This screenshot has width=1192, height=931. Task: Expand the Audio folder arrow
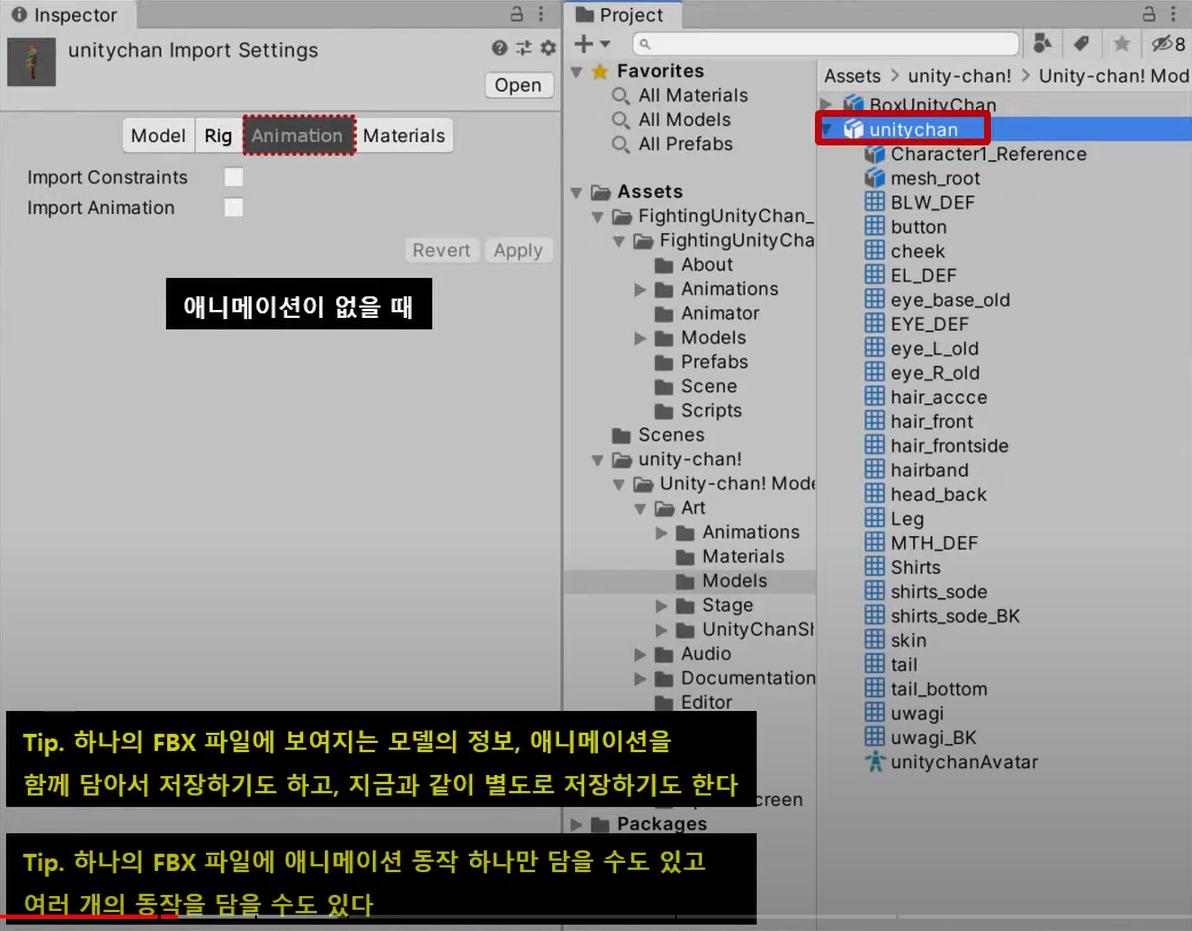point(640,654)
